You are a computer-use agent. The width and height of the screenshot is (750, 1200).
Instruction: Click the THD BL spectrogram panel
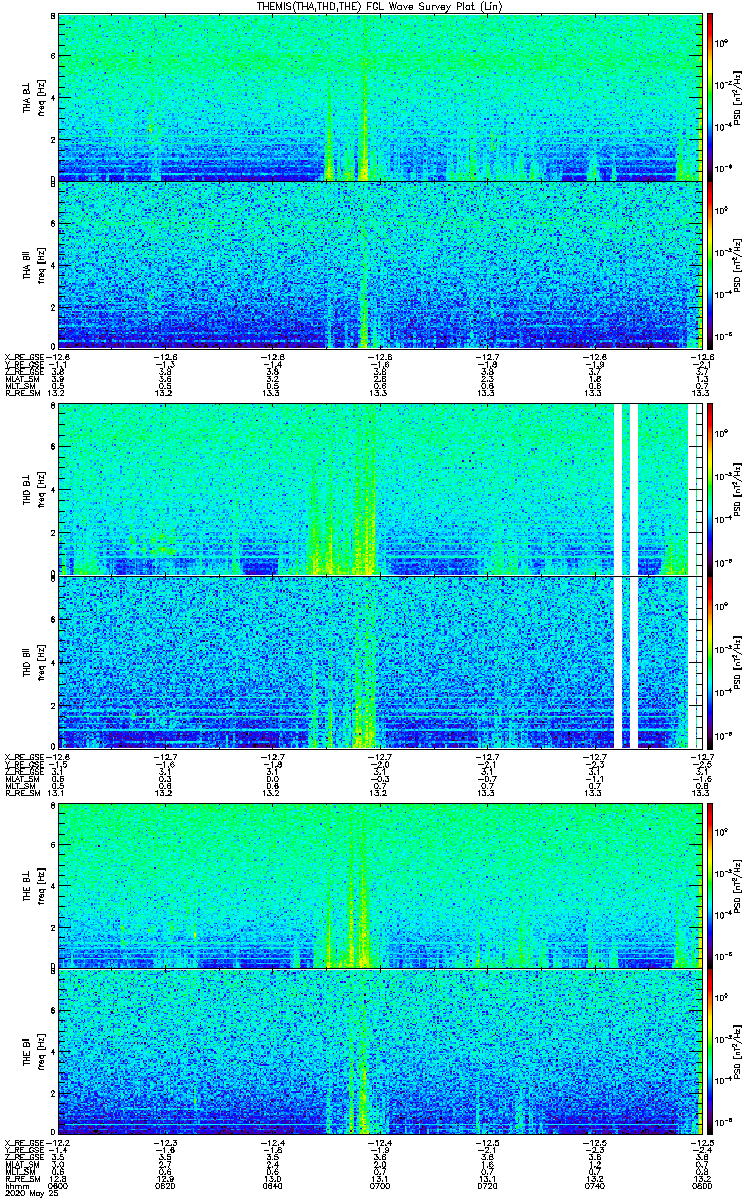point(379,490)
